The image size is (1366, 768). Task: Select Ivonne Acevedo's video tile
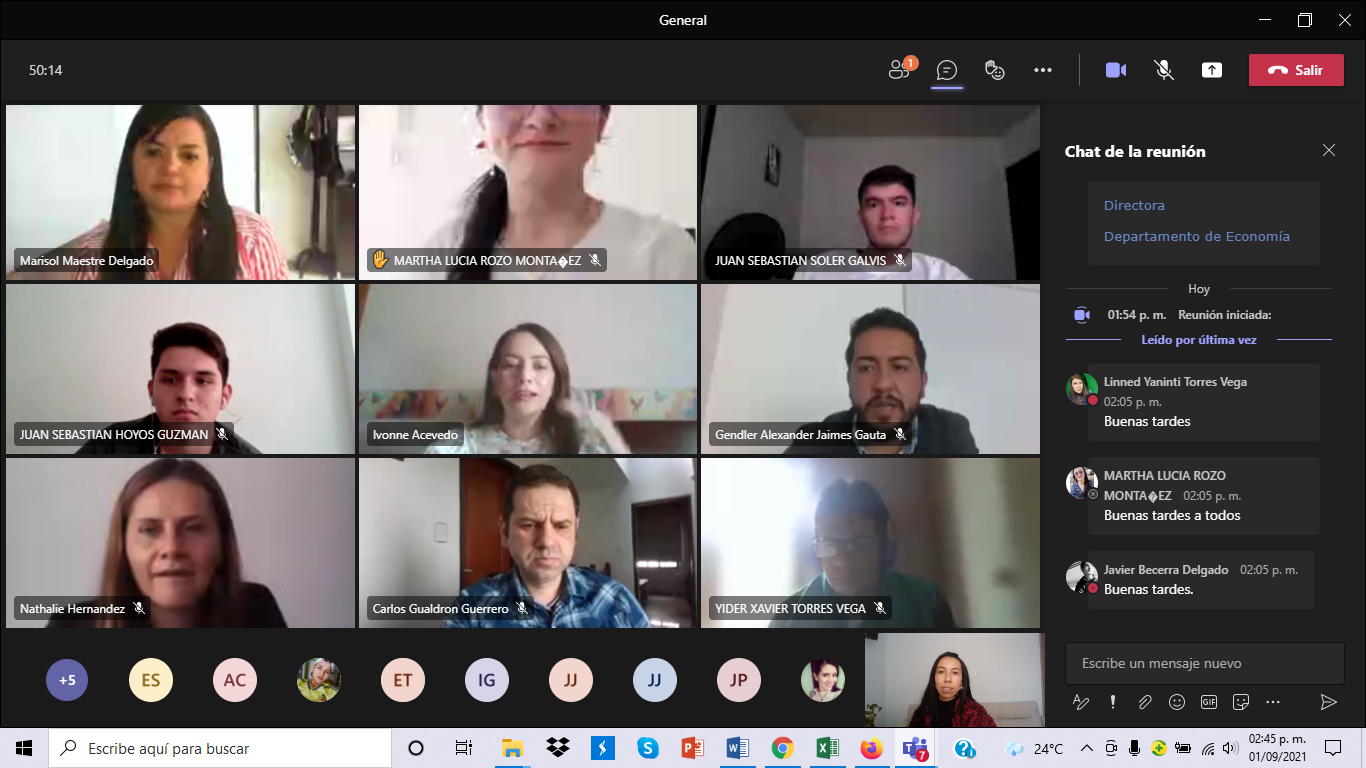coord(528,368)
